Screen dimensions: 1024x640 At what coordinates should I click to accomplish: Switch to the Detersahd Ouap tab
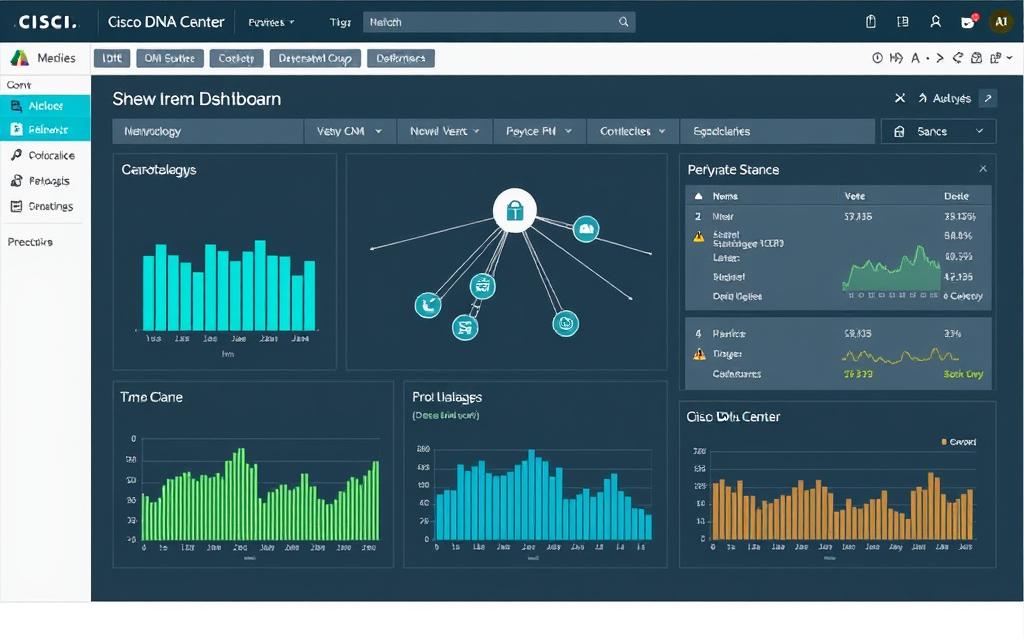click(x=315, y=59)
